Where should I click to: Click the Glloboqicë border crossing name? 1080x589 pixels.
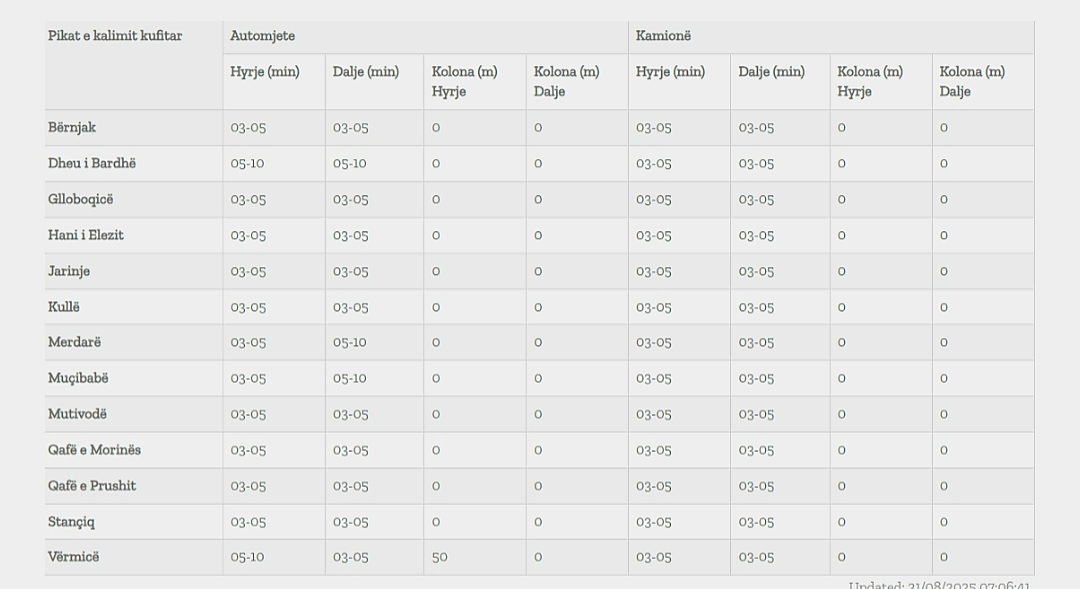coord(81,199)
